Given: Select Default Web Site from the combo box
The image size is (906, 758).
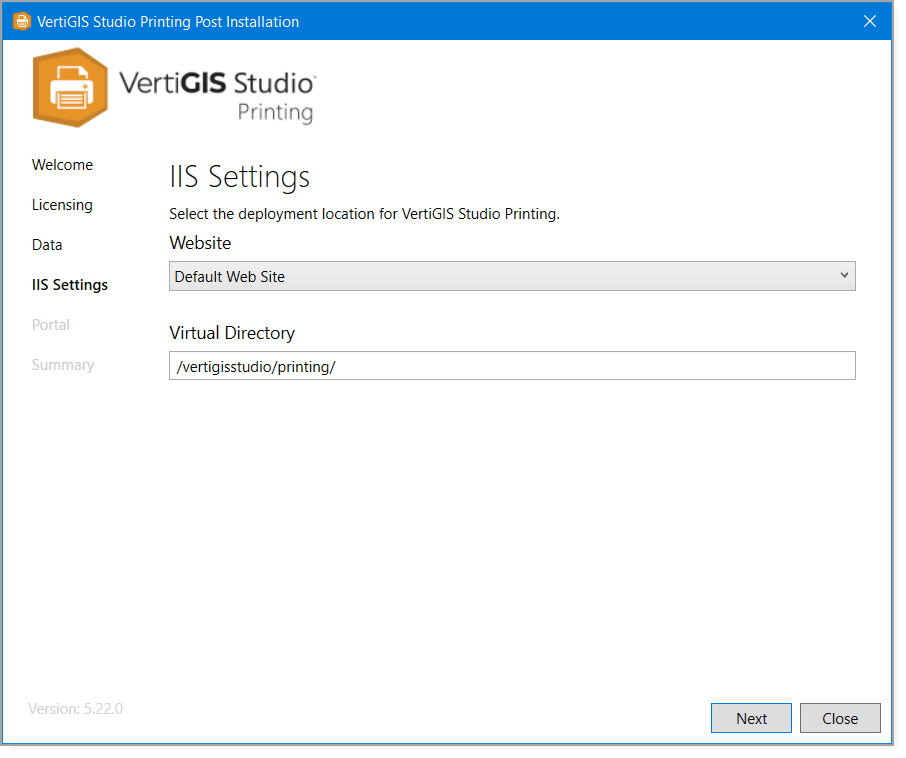Looking at the screenshot, I should tap(400, 276).
